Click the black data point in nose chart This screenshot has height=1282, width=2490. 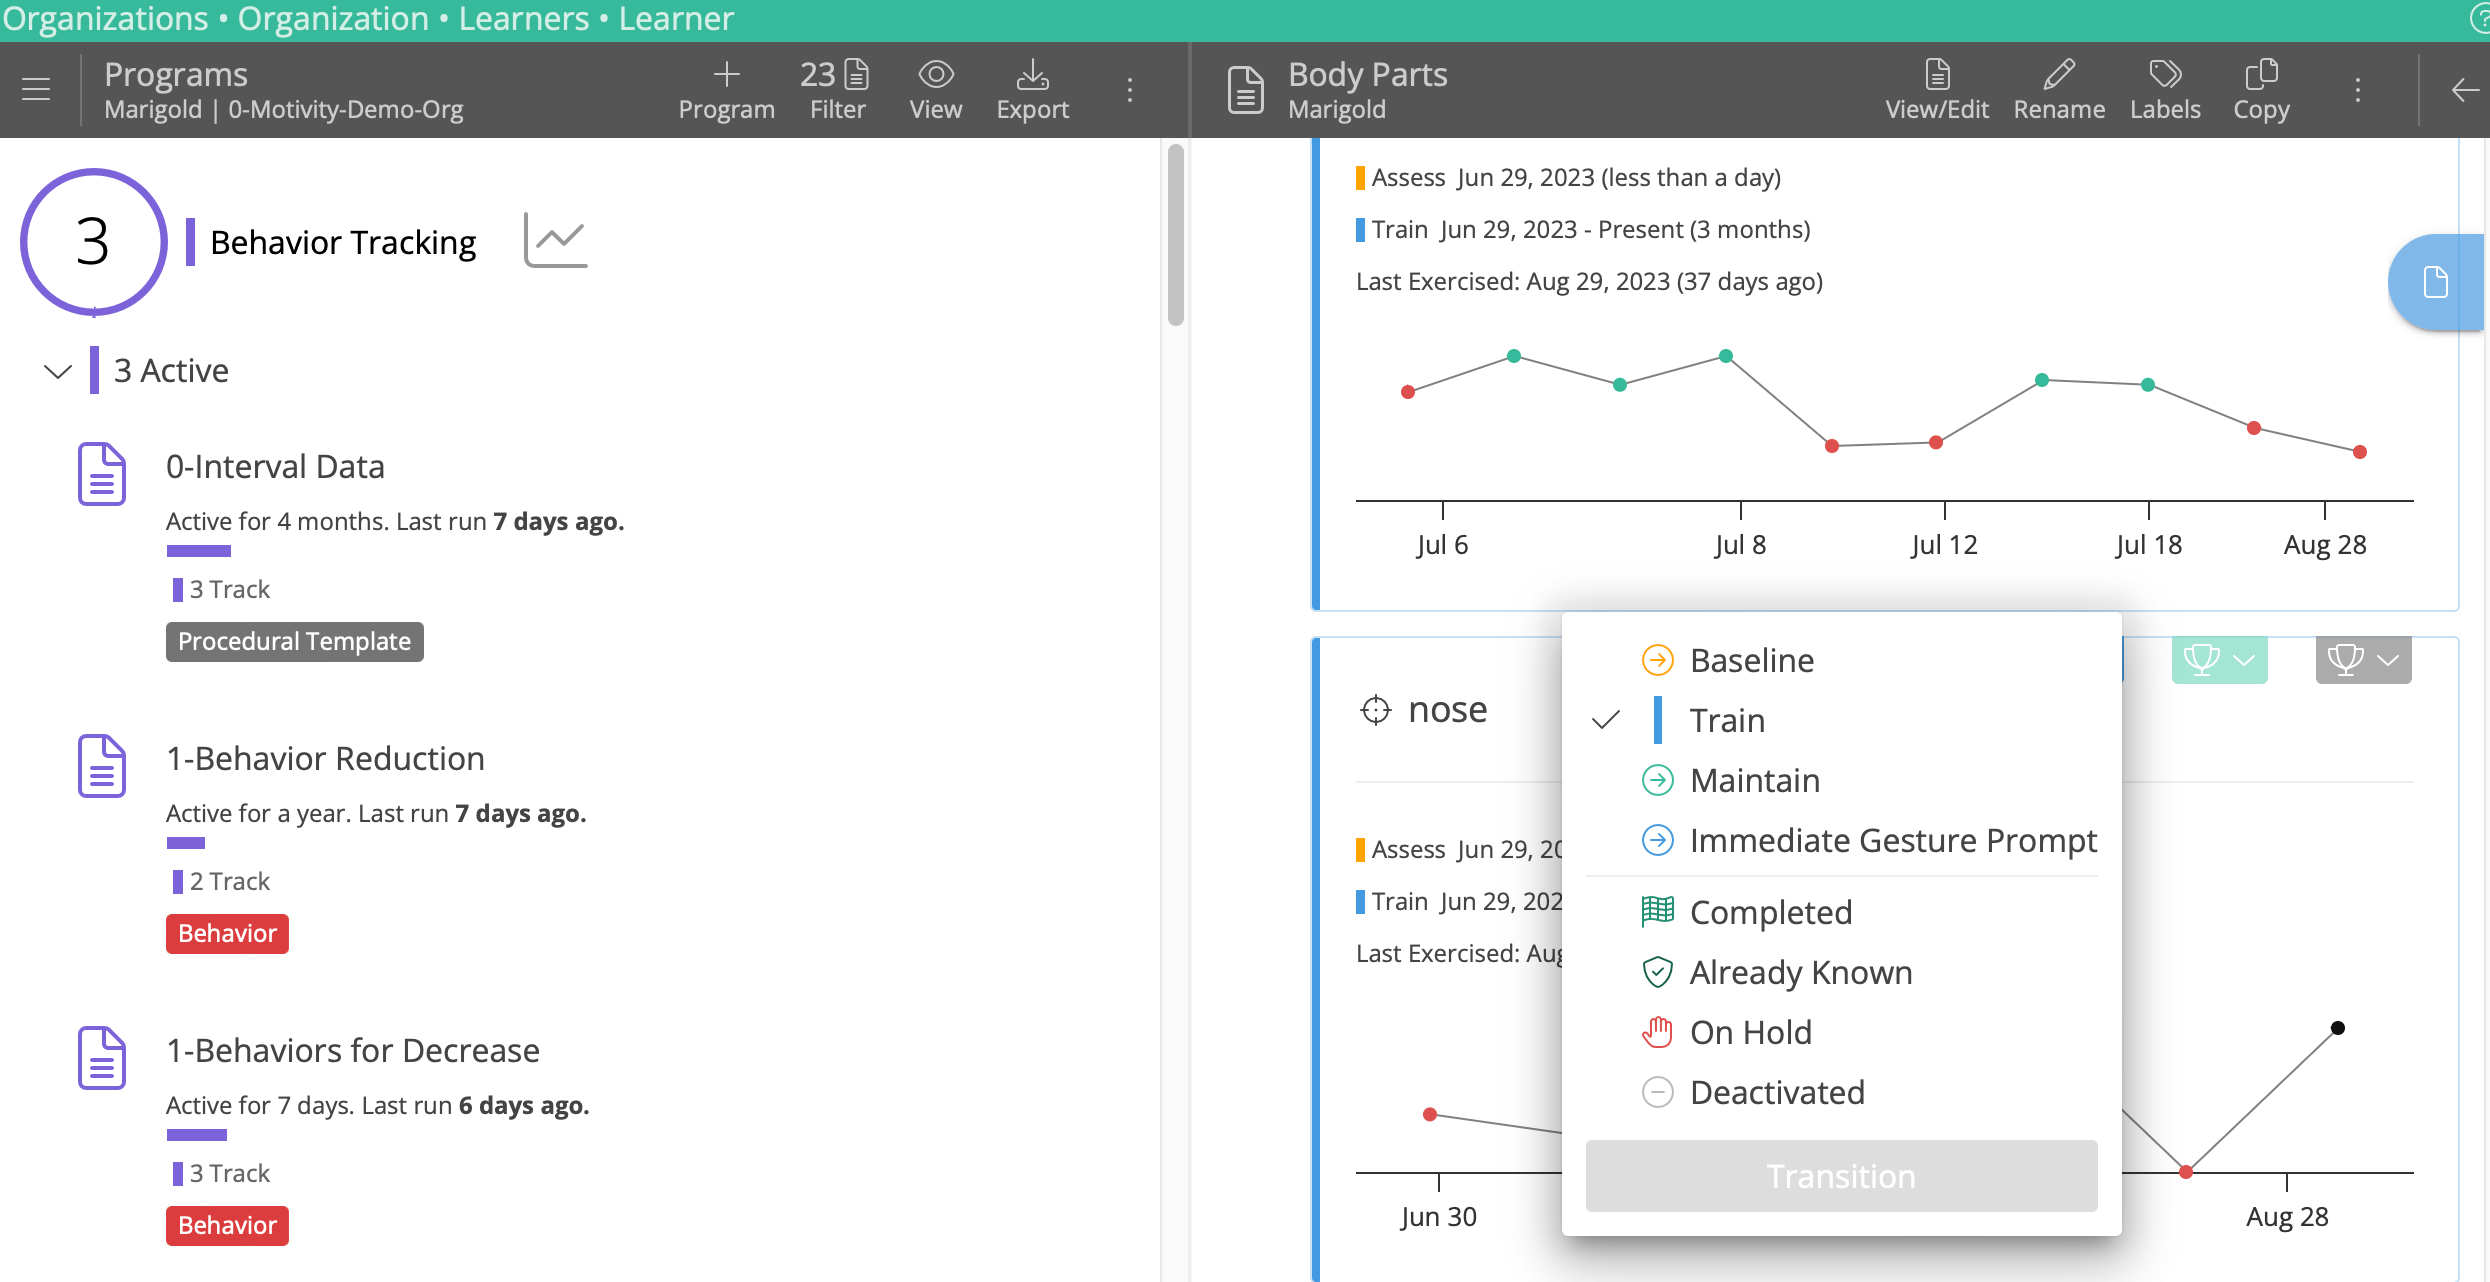coord(2338,1028)
